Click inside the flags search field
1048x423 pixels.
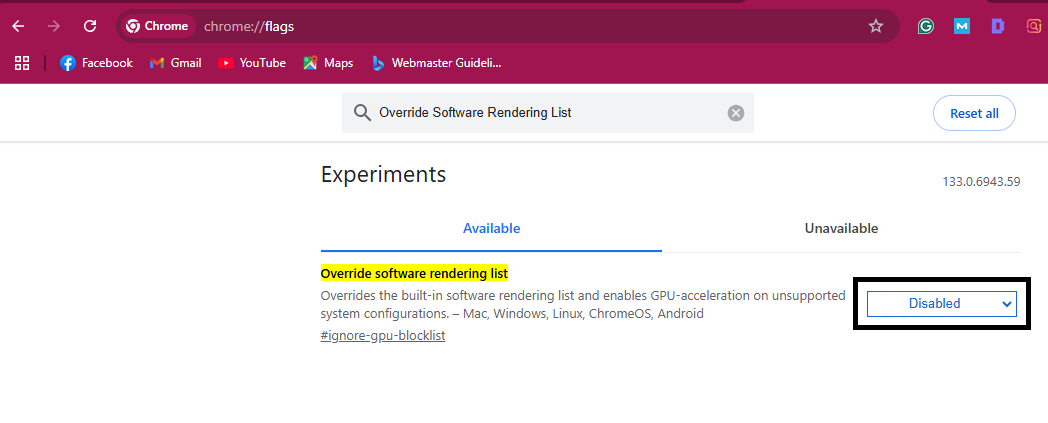pos(540,113)
